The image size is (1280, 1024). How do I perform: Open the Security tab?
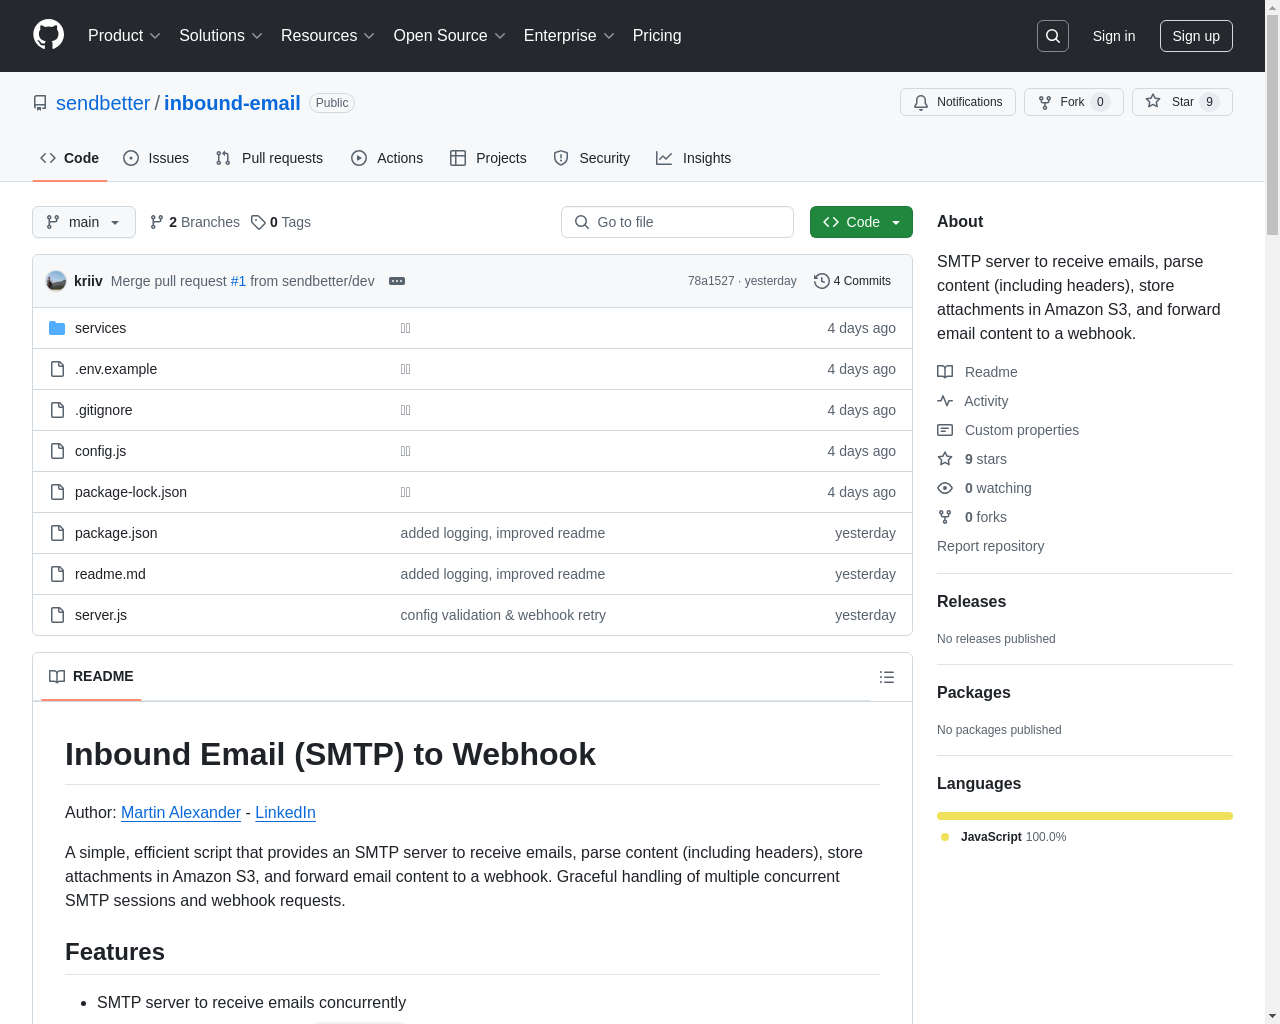point(592,158)
